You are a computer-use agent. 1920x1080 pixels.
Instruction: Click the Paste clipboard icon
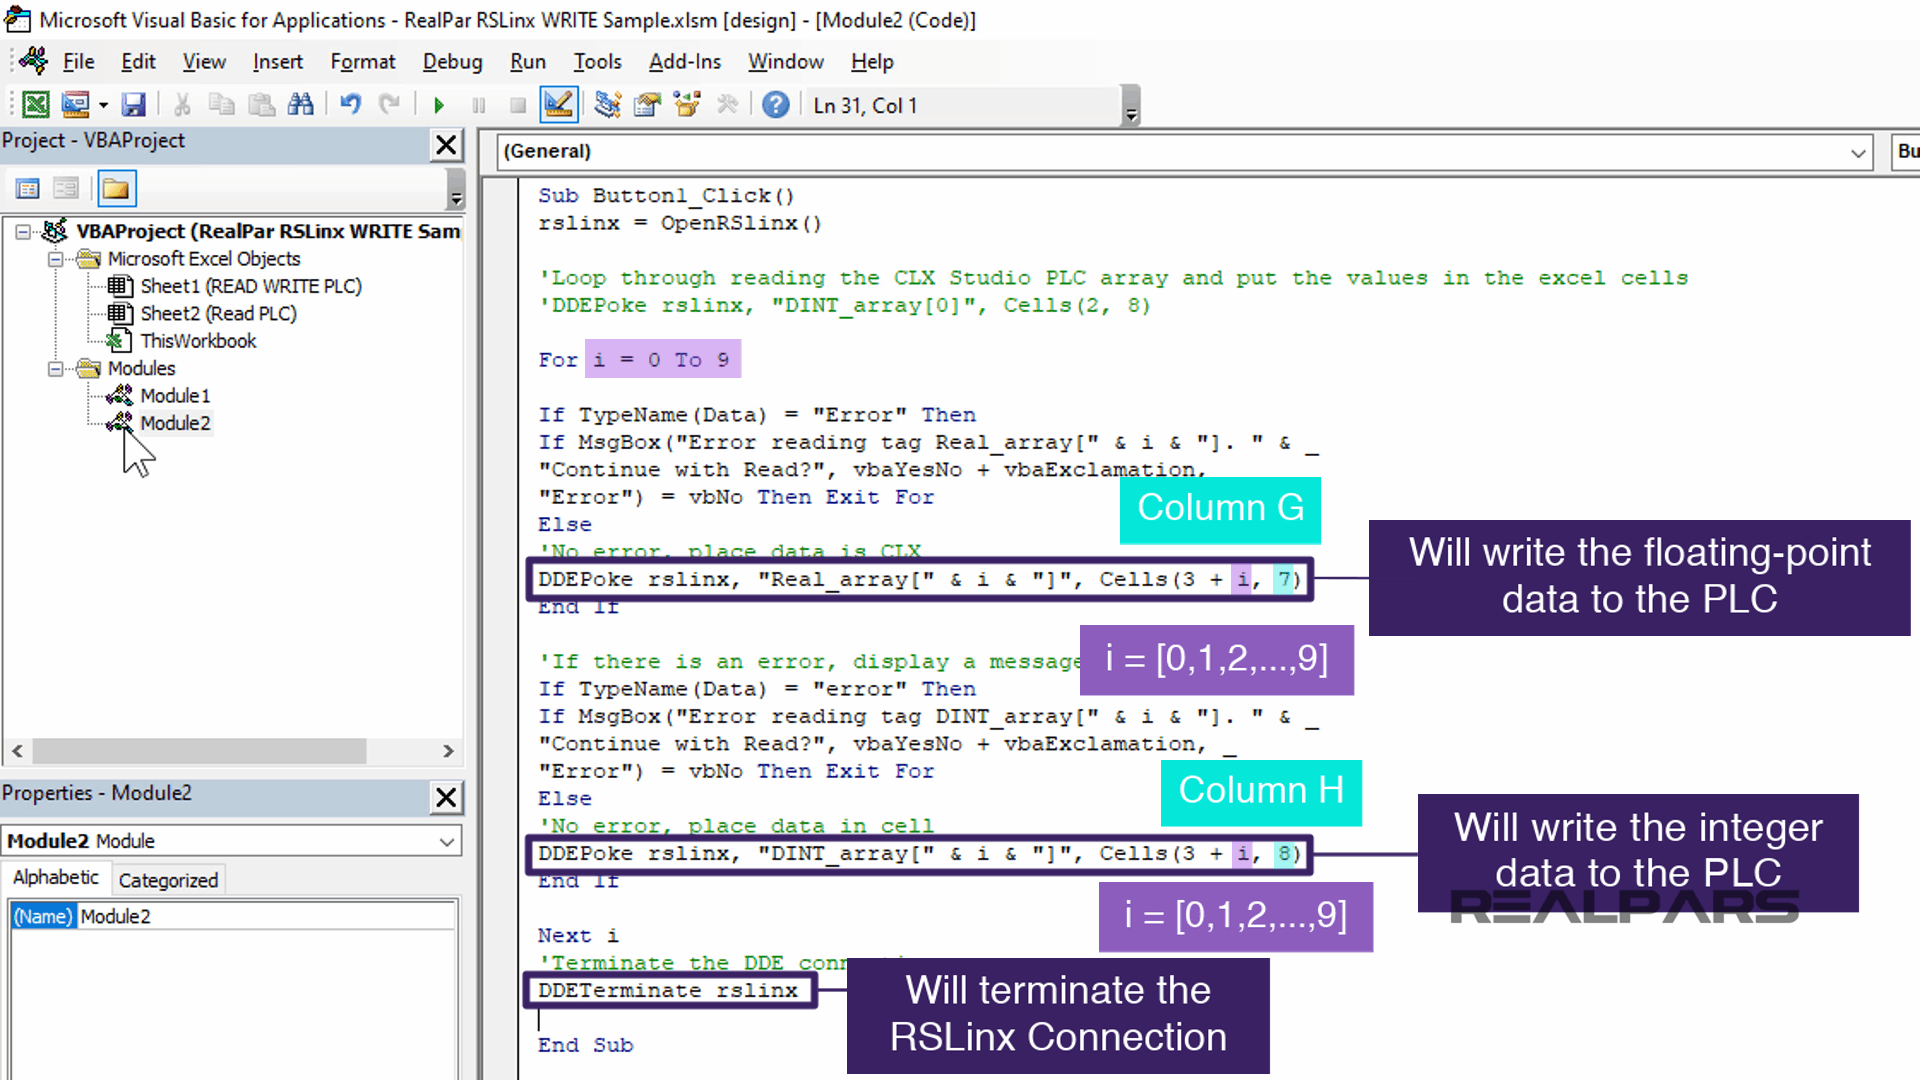click(261, 104)
